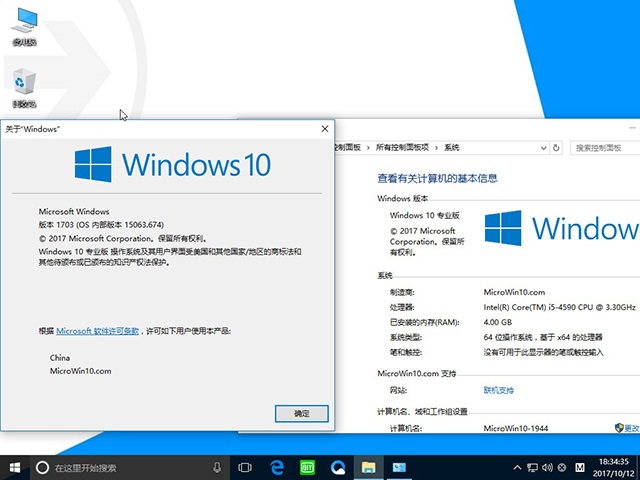
Task: Open the 联机支持 website link
Action: pos(499,390)
